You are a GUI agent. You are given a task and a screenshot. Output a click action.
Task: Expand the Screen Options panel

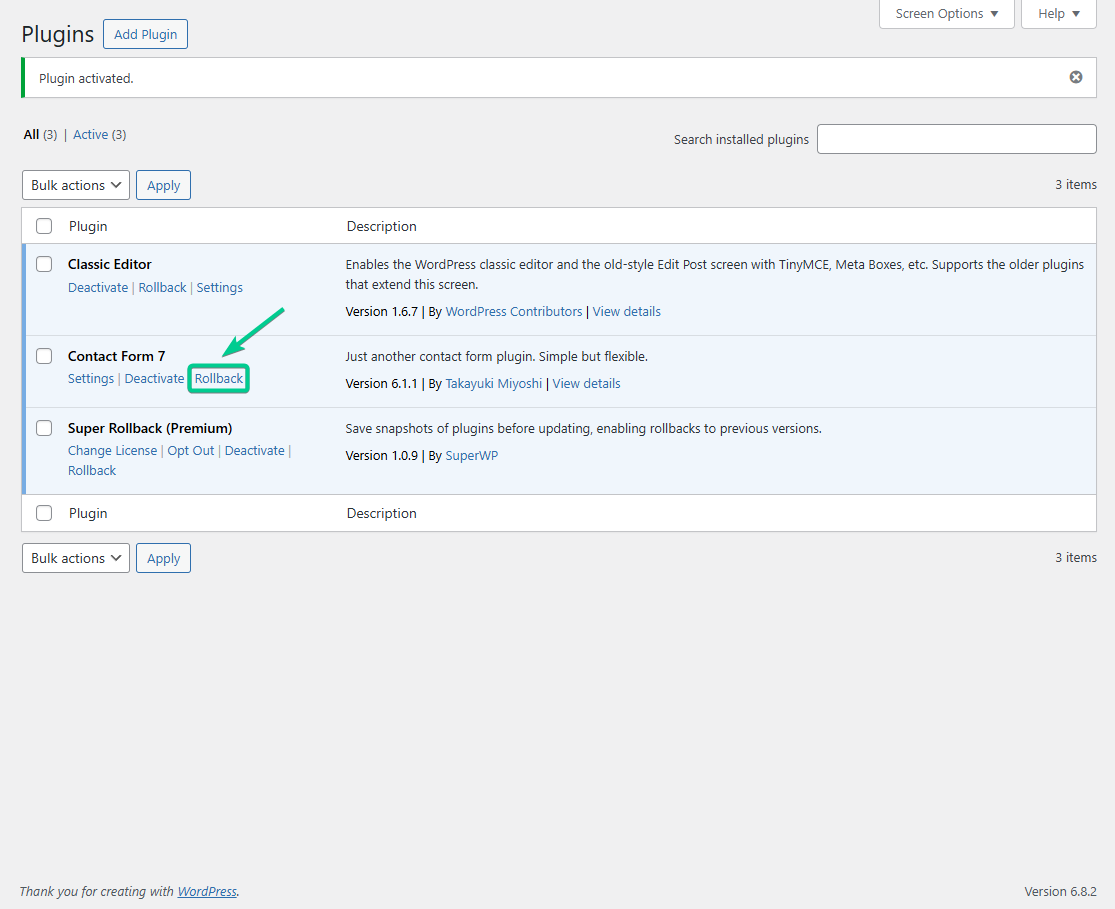click(946, 14)
